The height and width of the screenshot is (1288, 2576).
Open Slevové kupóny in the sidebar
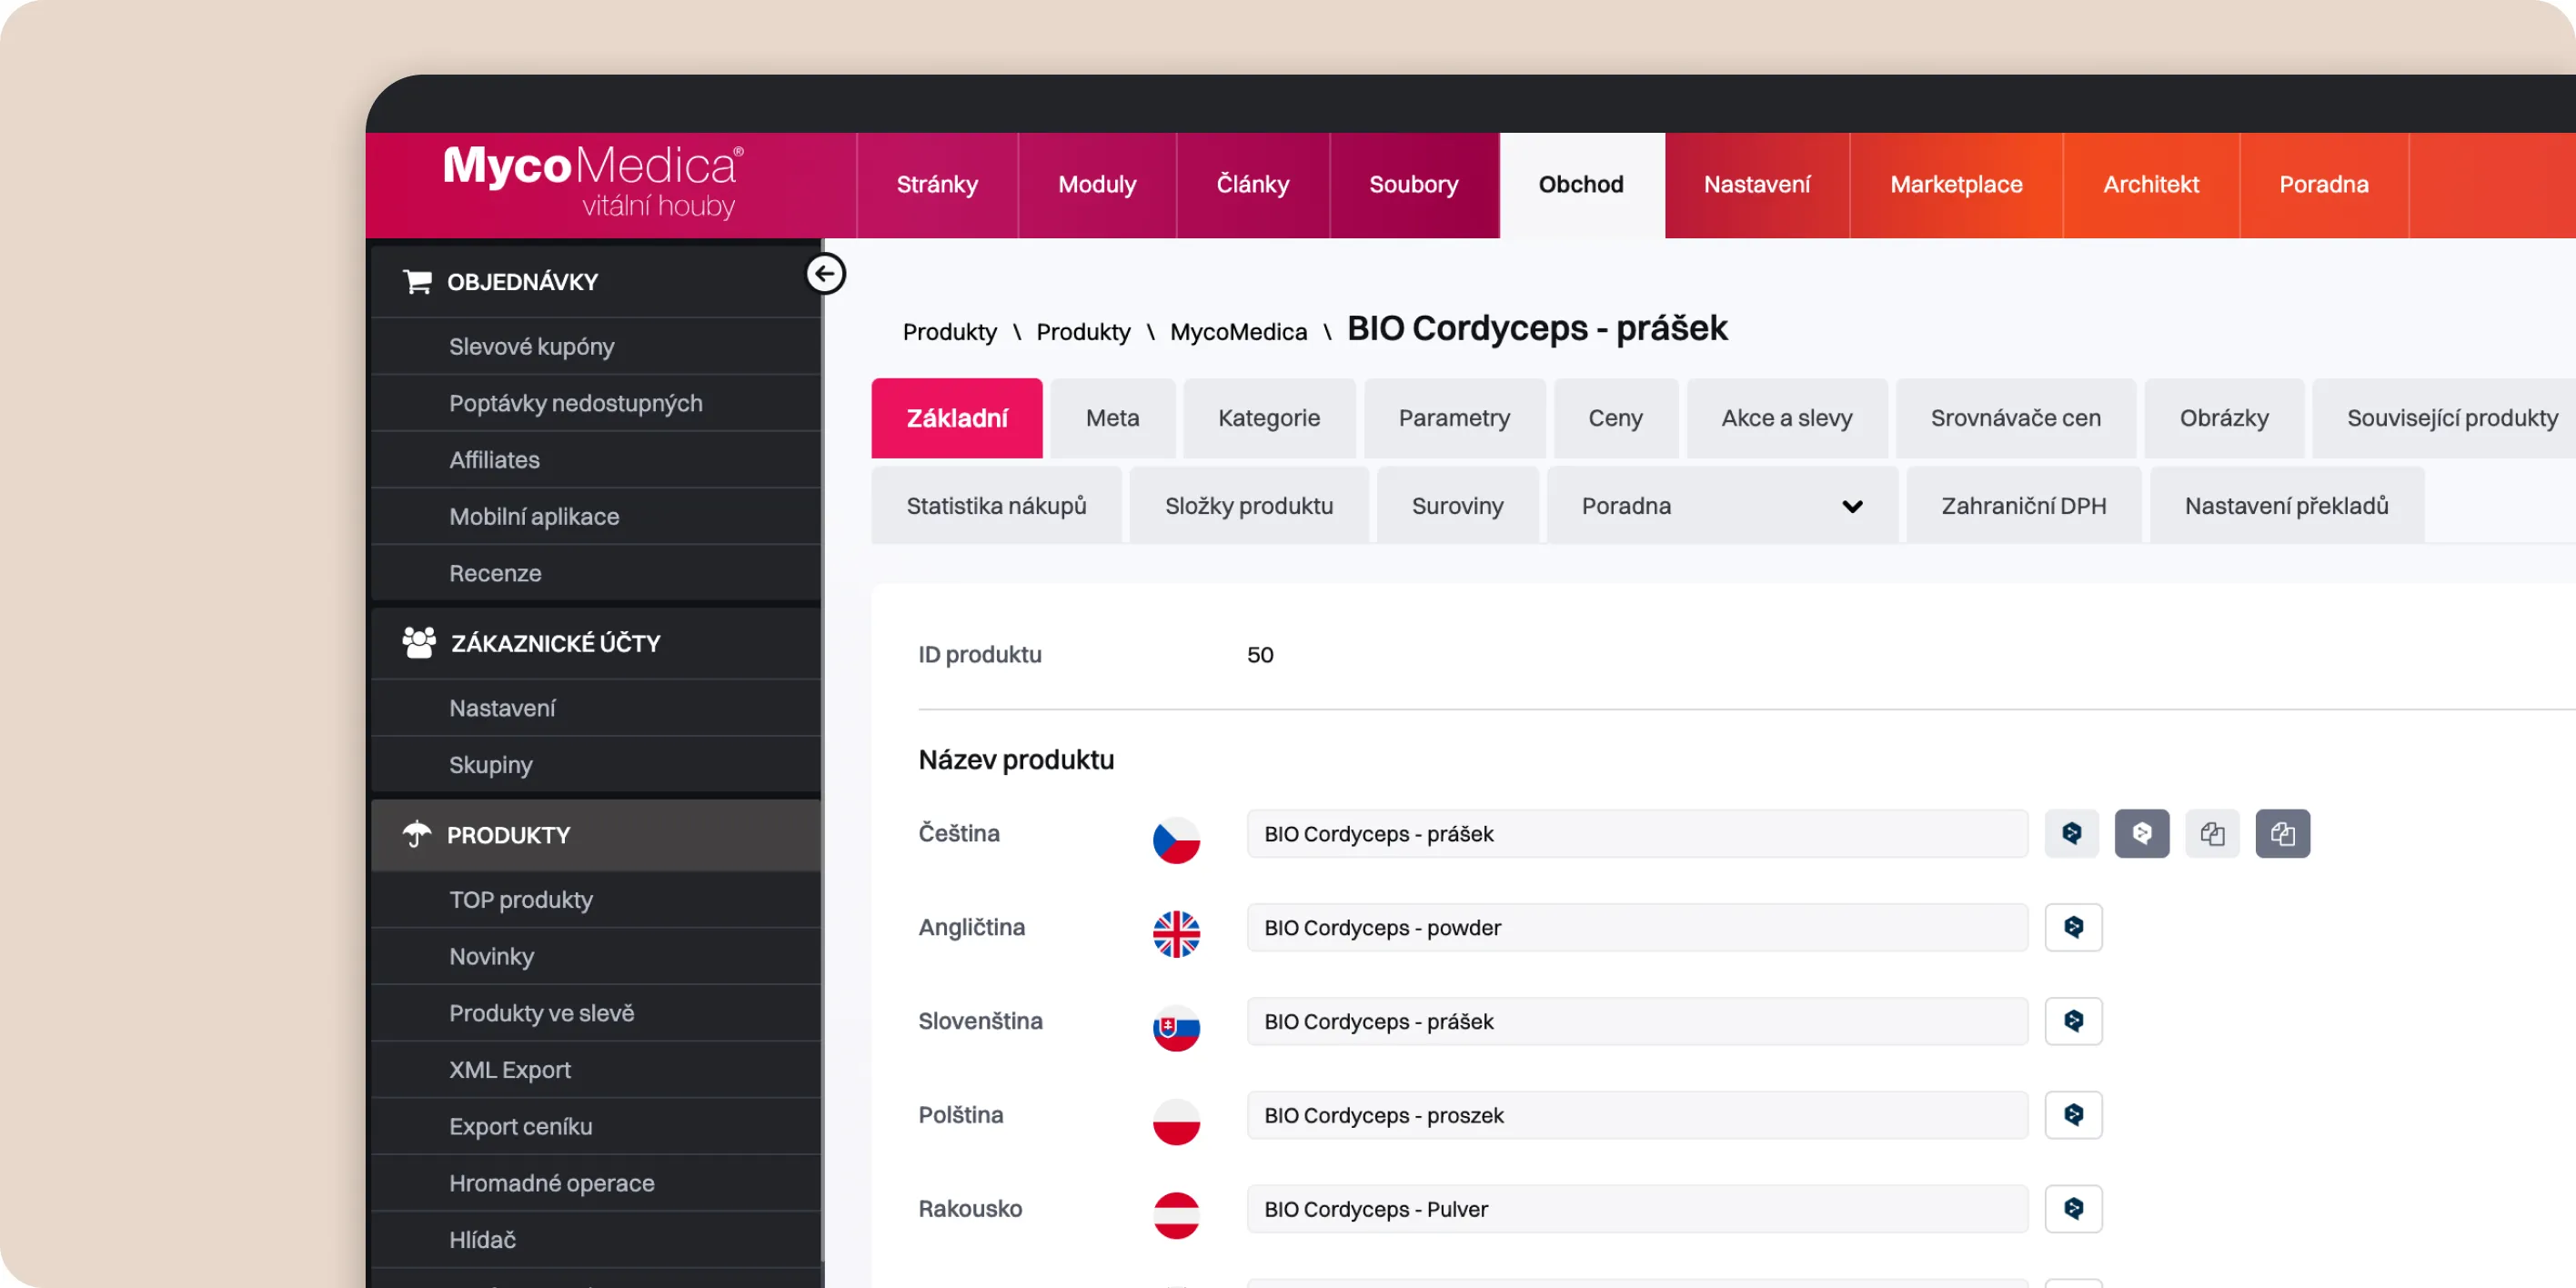[x=596, y=347]
